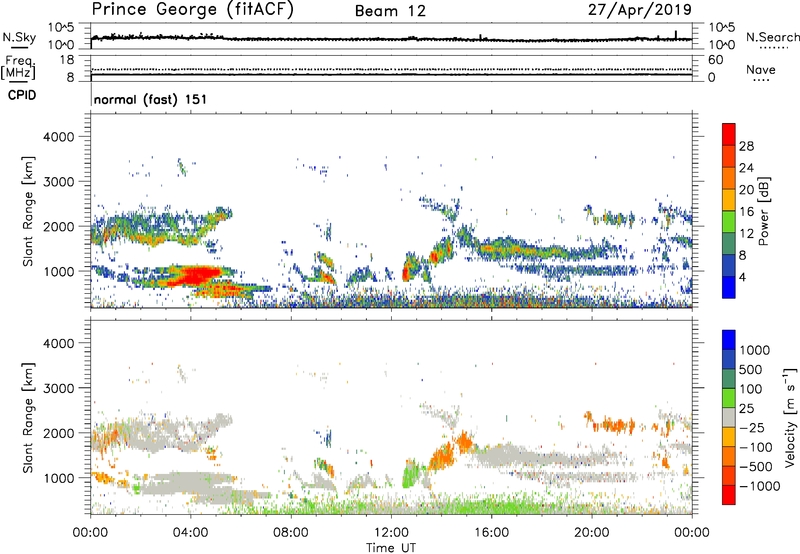Click the orange -100 to -500 Velocity segment
The width and height of the screenshot is (800, 554).
point(729,456)
